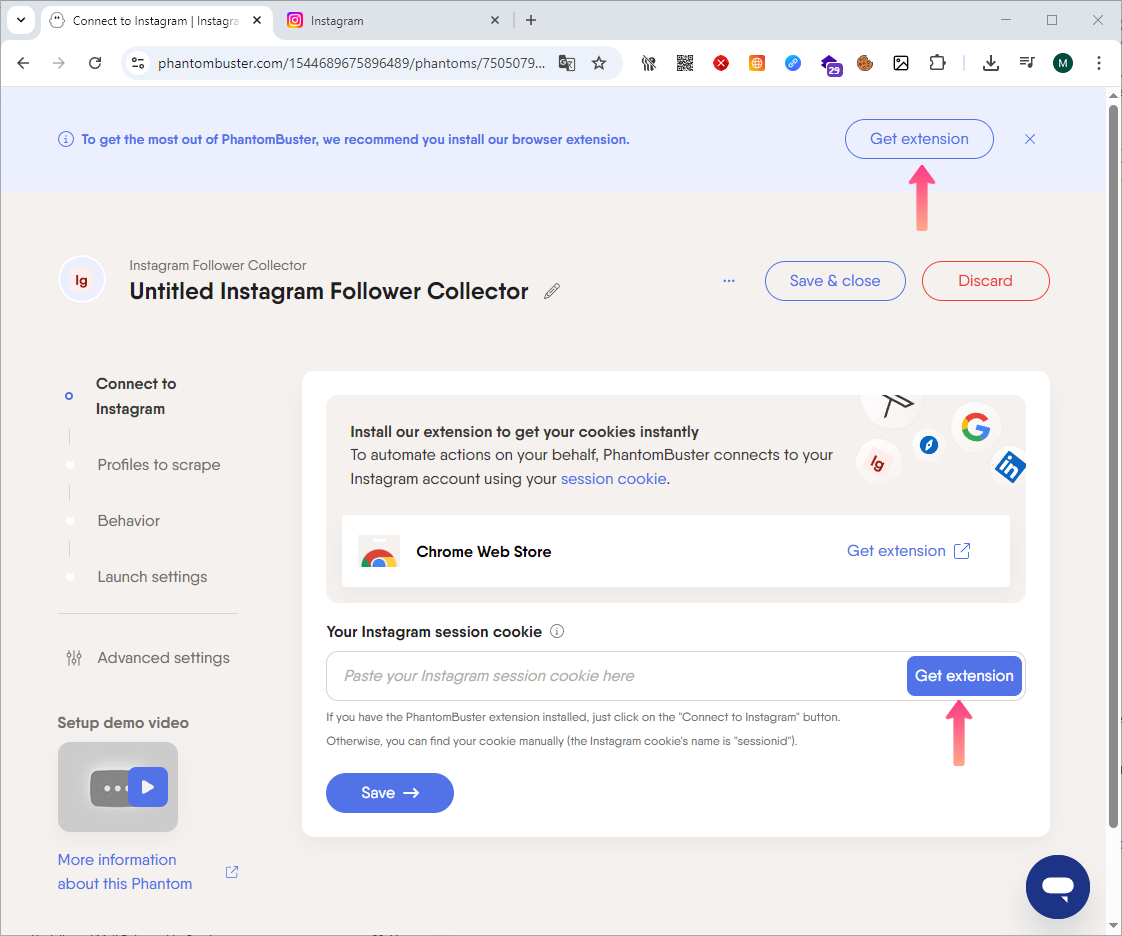Image resolution: width=1122 pixels, height=936 pixels.
Task: Click the red X extension icon
Action: (721, 63)
